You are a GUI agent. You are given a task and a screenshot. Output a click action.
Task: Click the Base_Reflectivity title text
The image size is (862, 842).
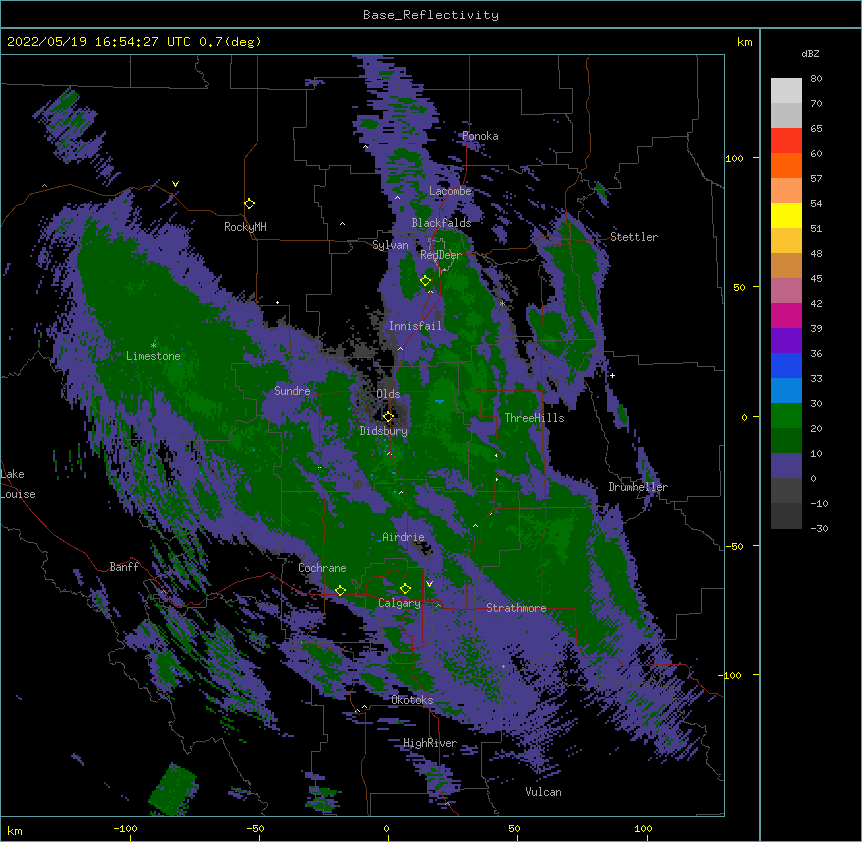coord(431,15)
